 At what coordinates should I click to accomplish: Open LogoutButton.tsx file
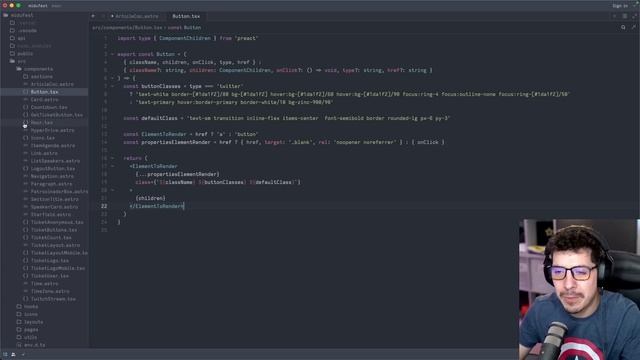pyautogui.click(x=53, y=169)
